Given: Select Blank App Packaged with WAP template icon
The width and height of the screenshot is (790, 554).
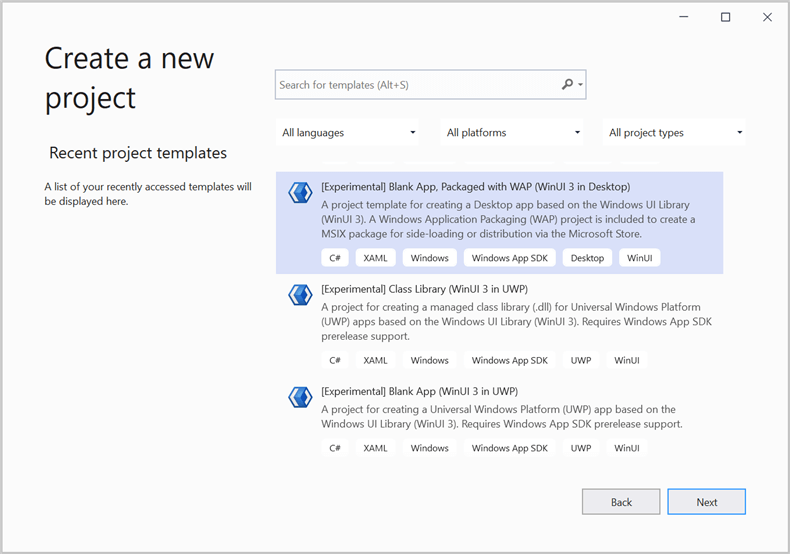Looking at the screenshot, I should [x=300, y=193].
